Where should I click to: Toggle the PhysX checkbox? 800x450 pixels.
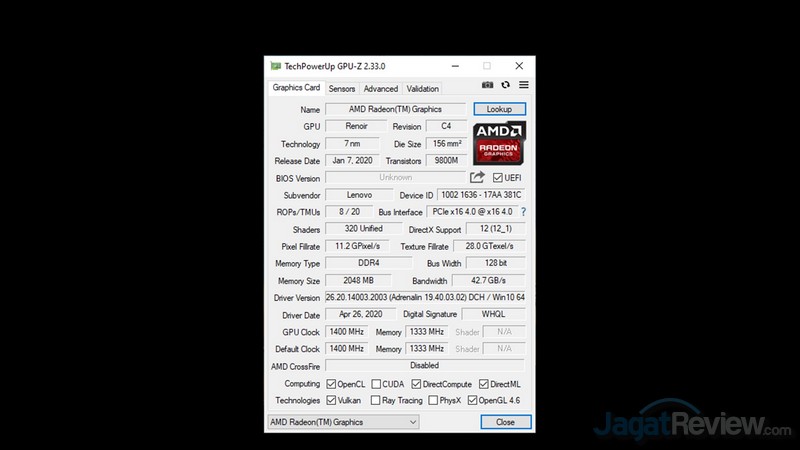(x=433, y=401)
